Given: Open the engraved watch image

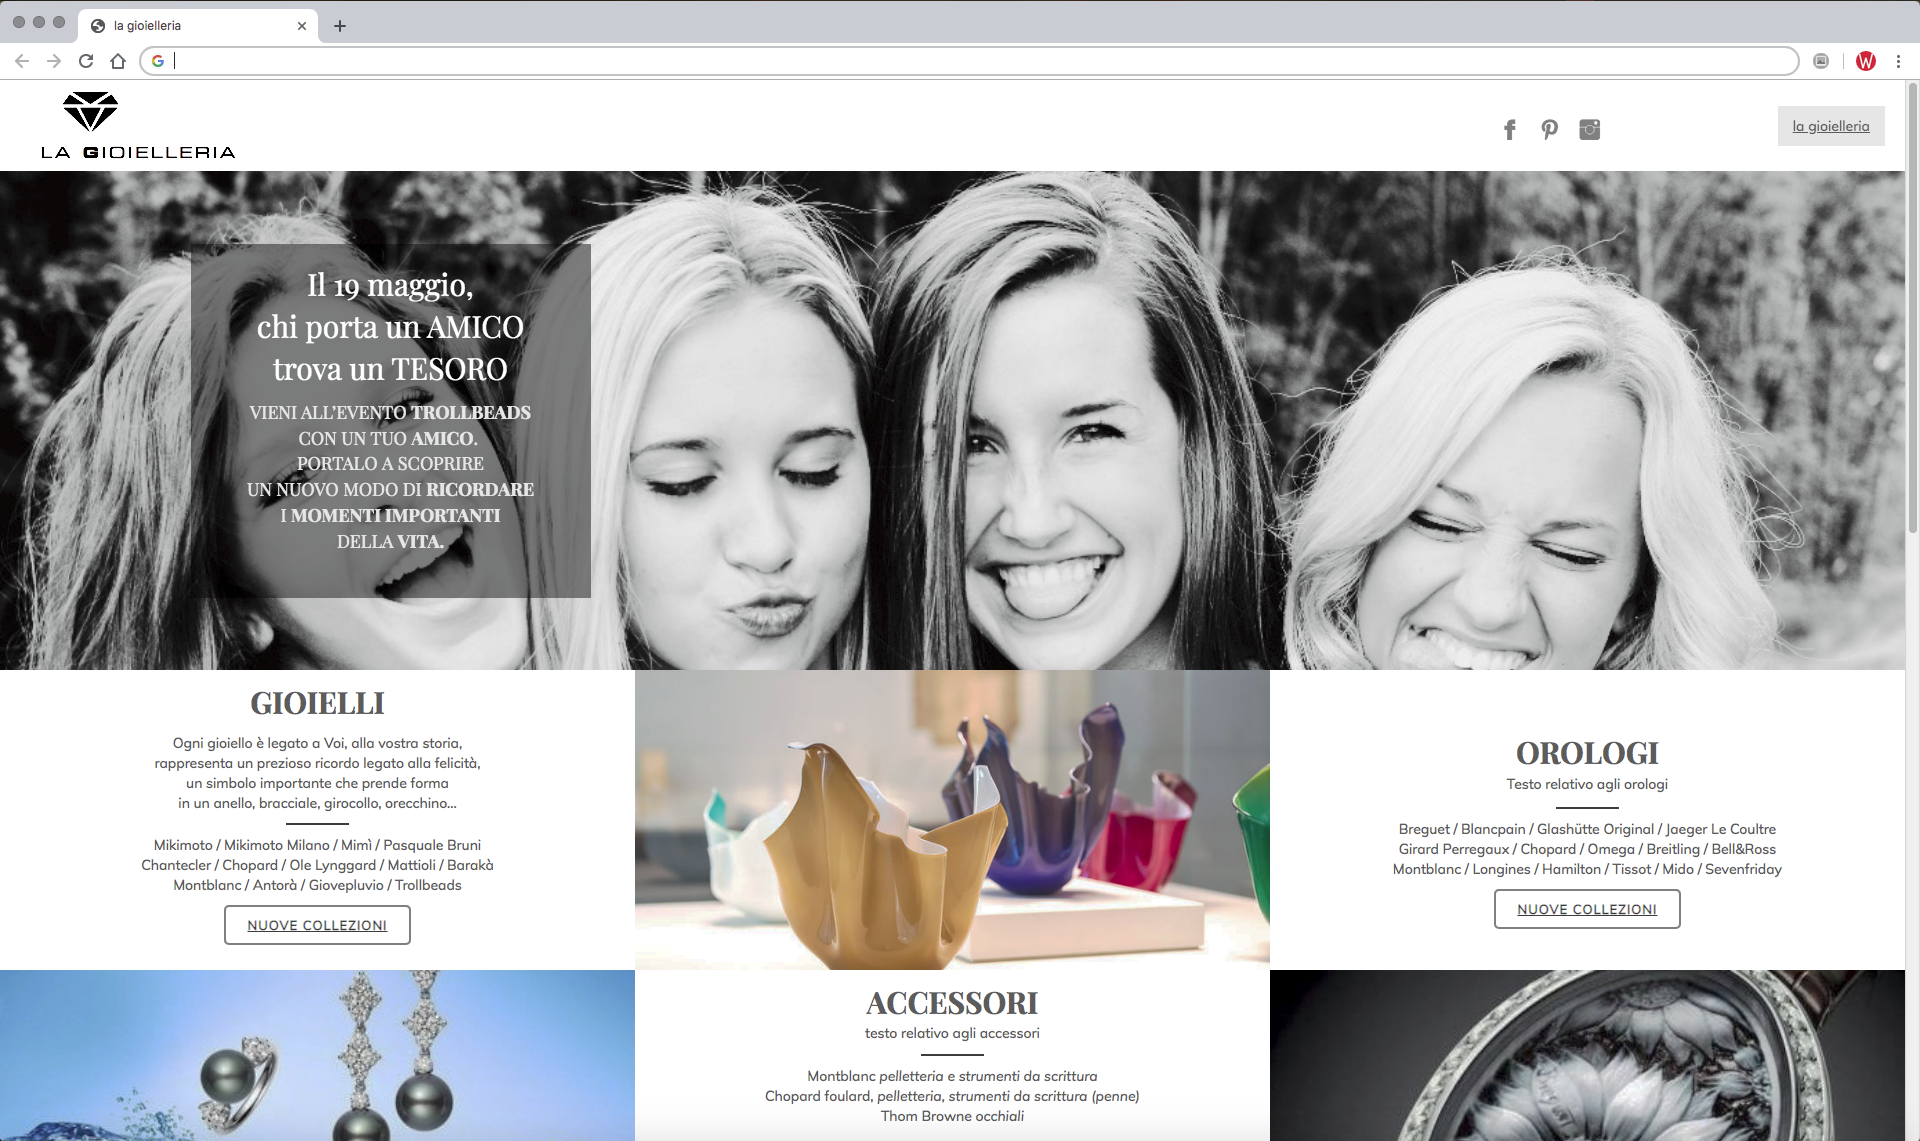Looking at the screenshot, I should (1587, 1055).
